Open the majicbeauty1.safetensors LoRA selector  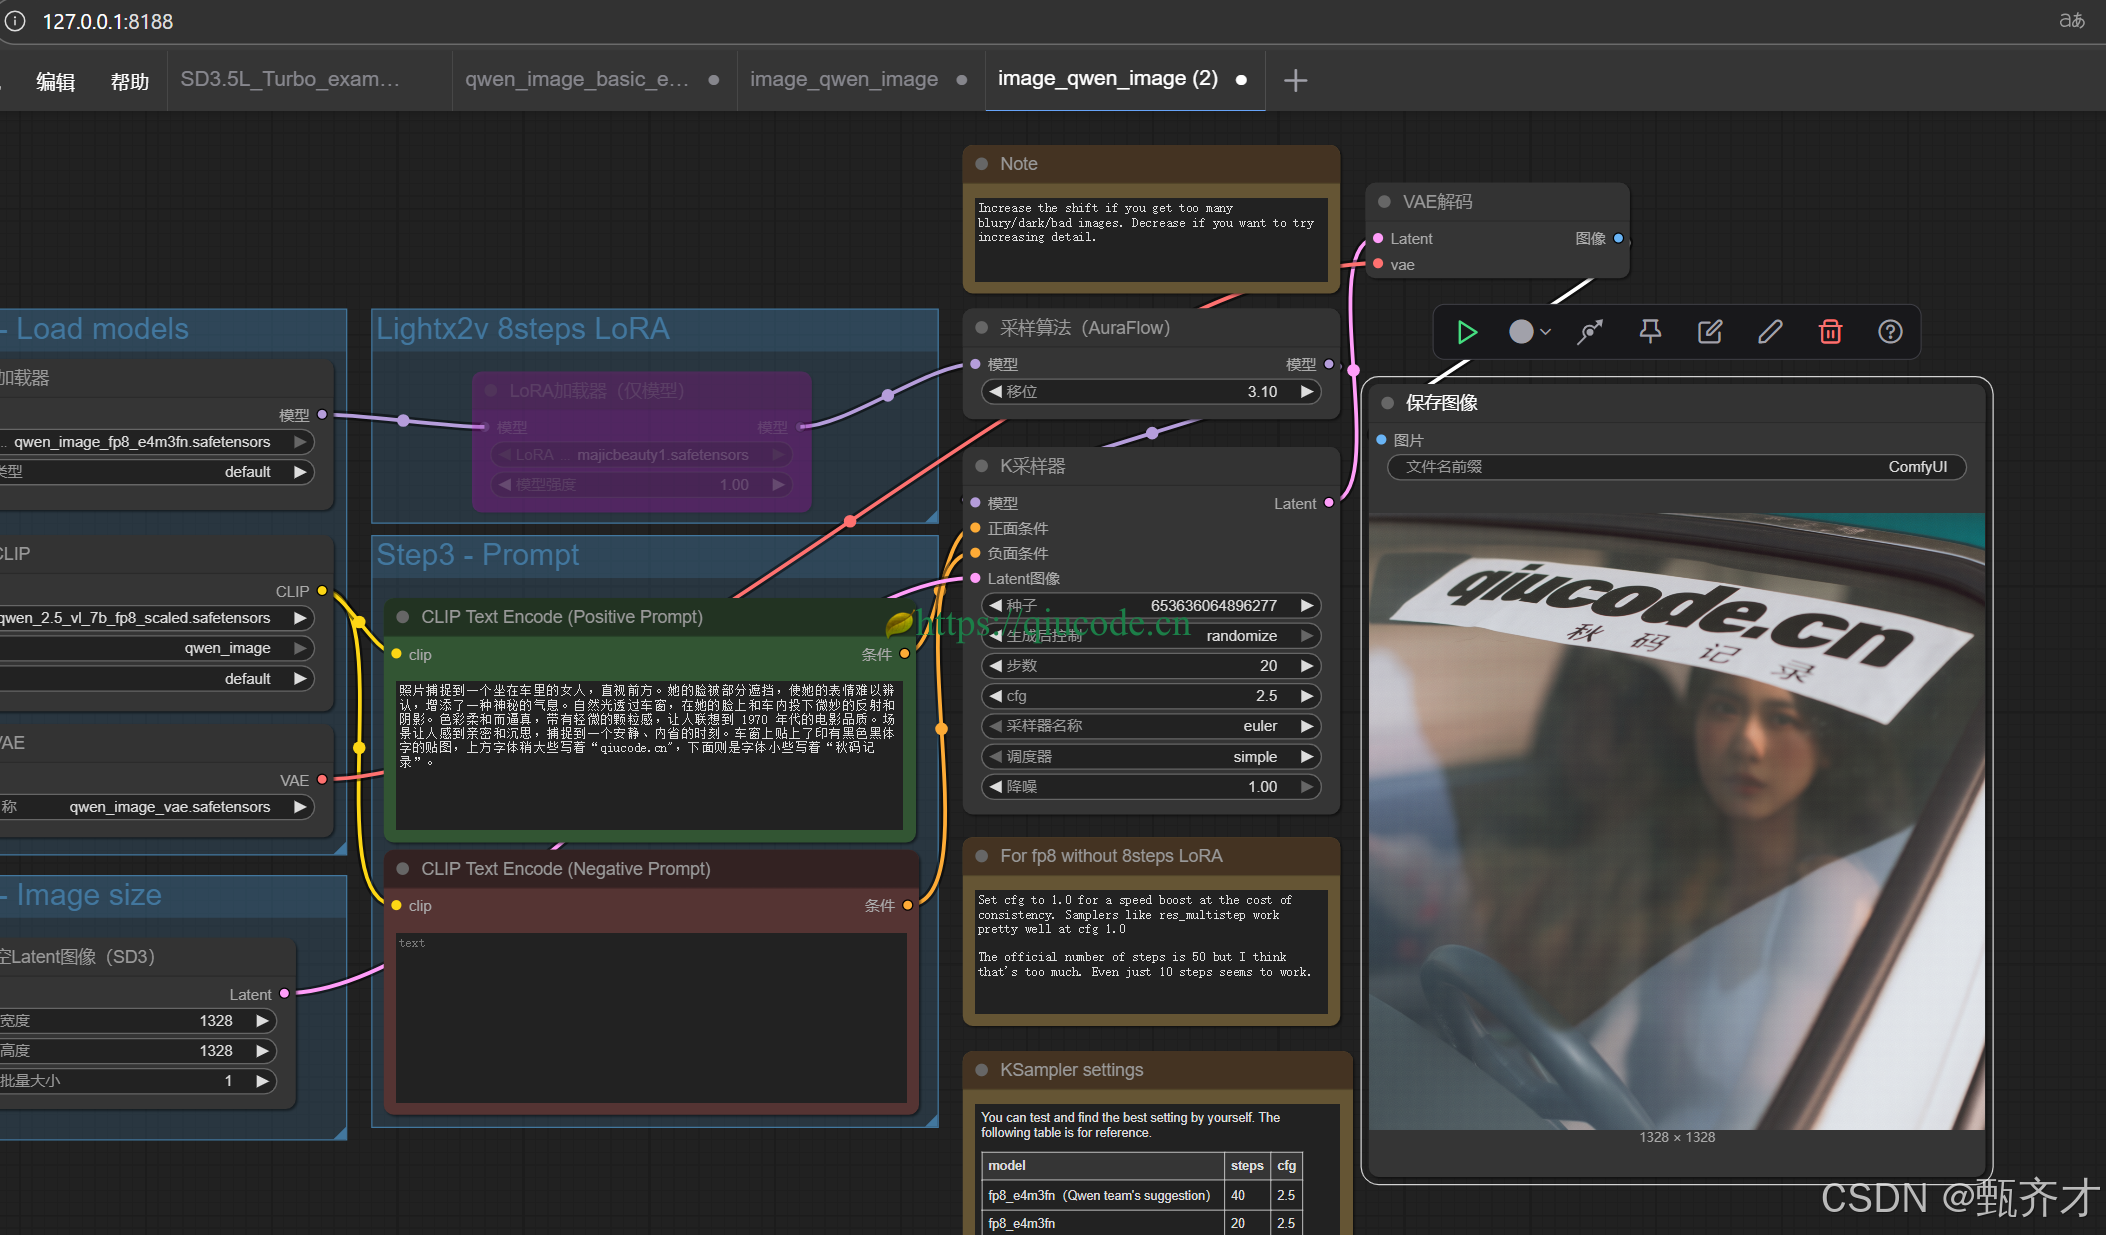[641, 455]
